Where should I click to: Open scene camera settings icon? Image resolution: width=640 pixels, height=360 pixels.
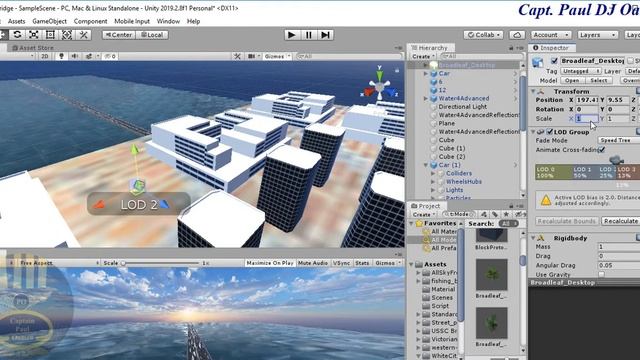(251, 56)
